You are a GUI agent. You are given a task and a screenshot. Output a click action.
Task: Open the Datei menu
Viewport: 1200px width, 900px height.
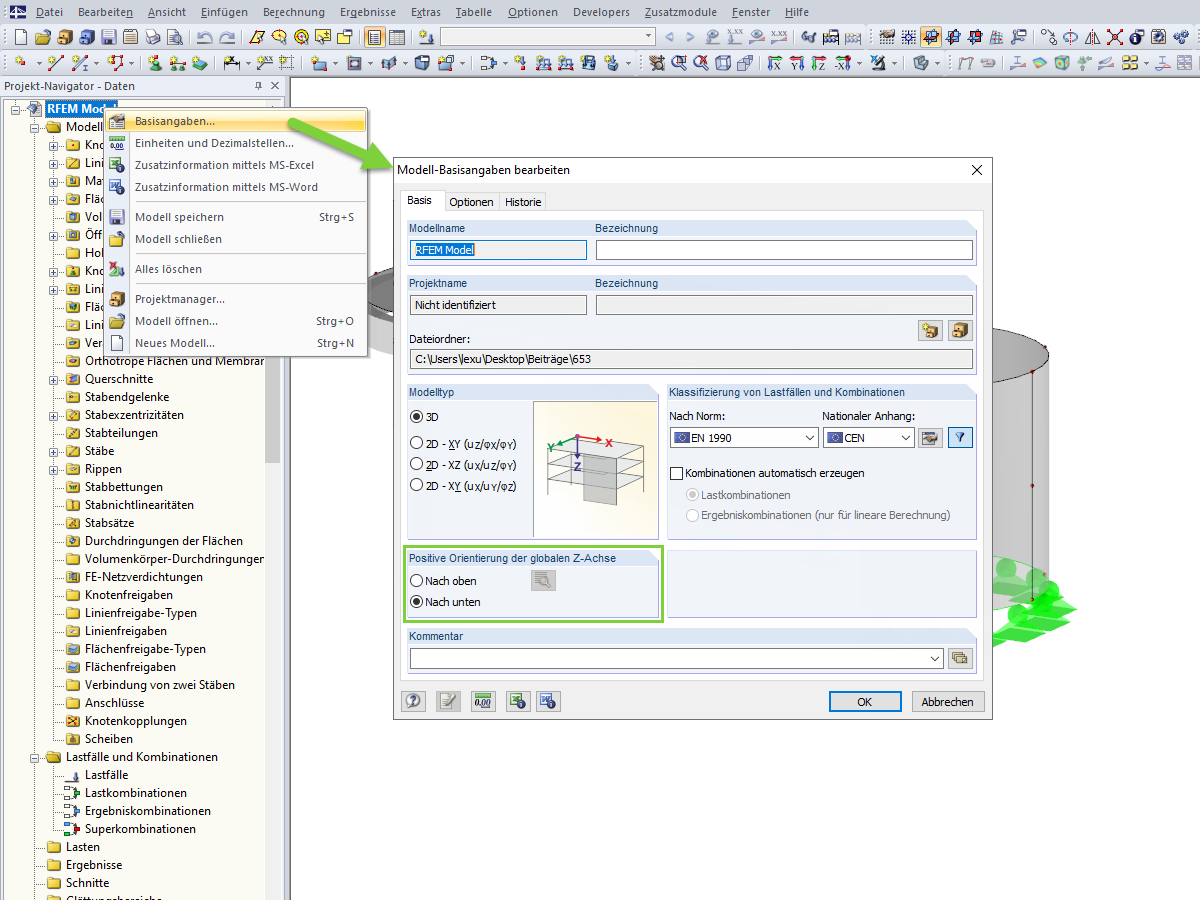click(x=49, y=12)
